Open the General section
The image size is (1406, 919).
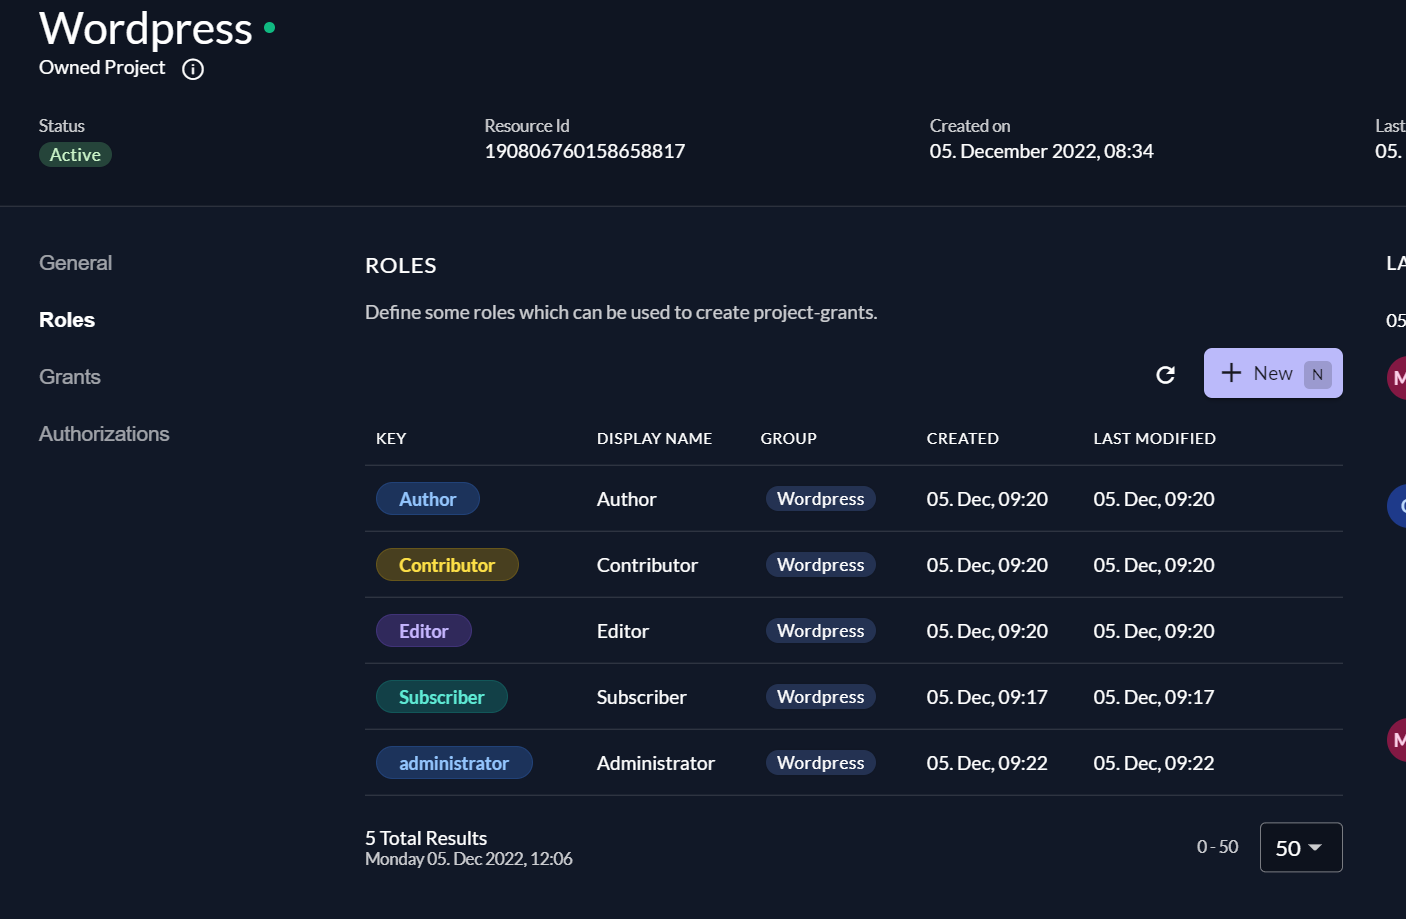pos(75,263)
